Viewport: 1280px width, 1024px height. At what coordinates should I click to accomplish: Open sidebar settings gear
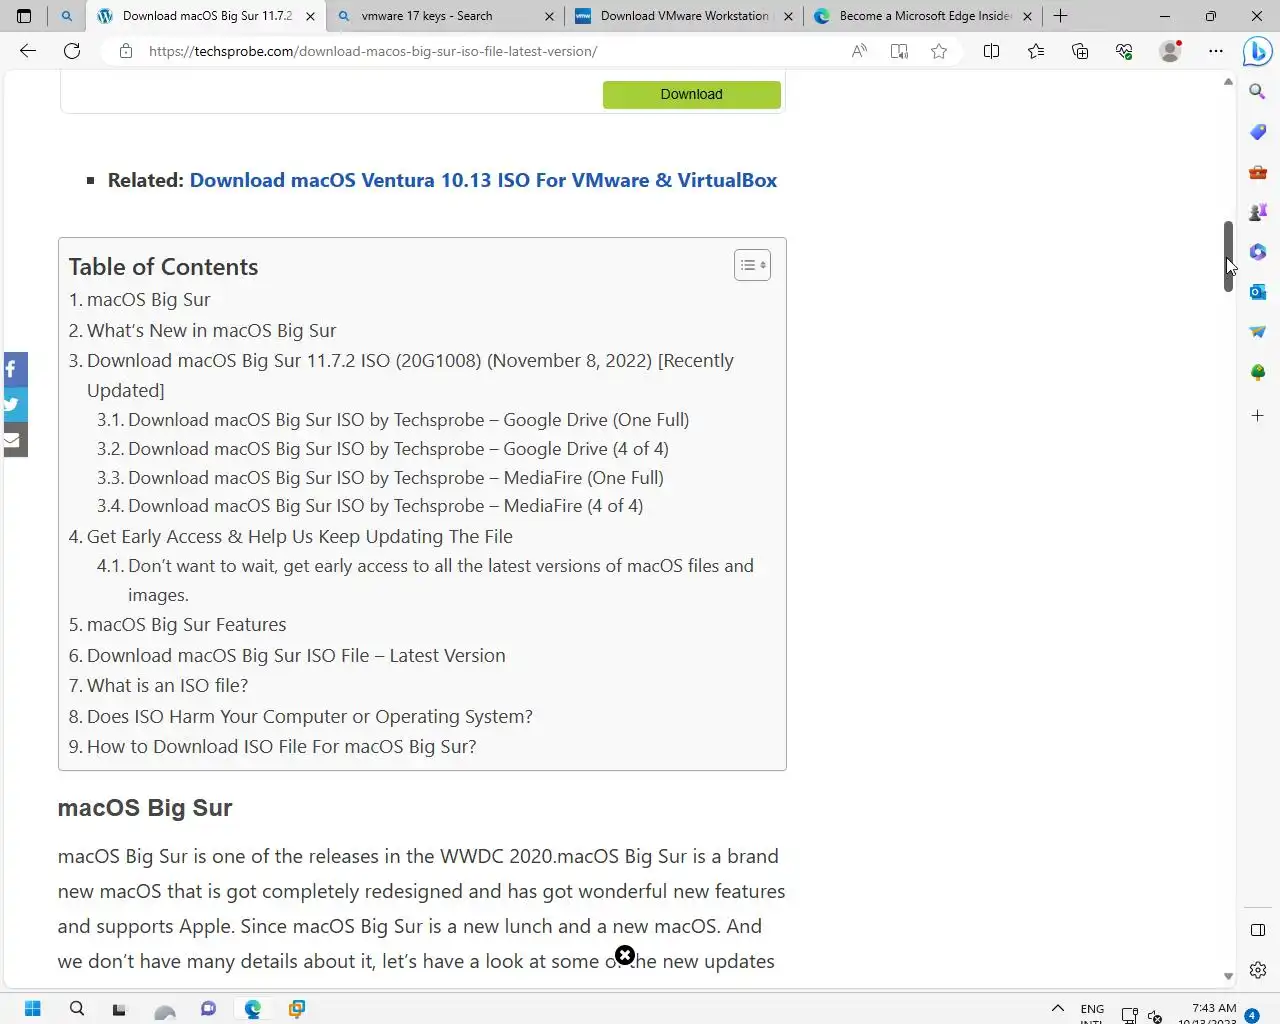tap(1258, 970)
